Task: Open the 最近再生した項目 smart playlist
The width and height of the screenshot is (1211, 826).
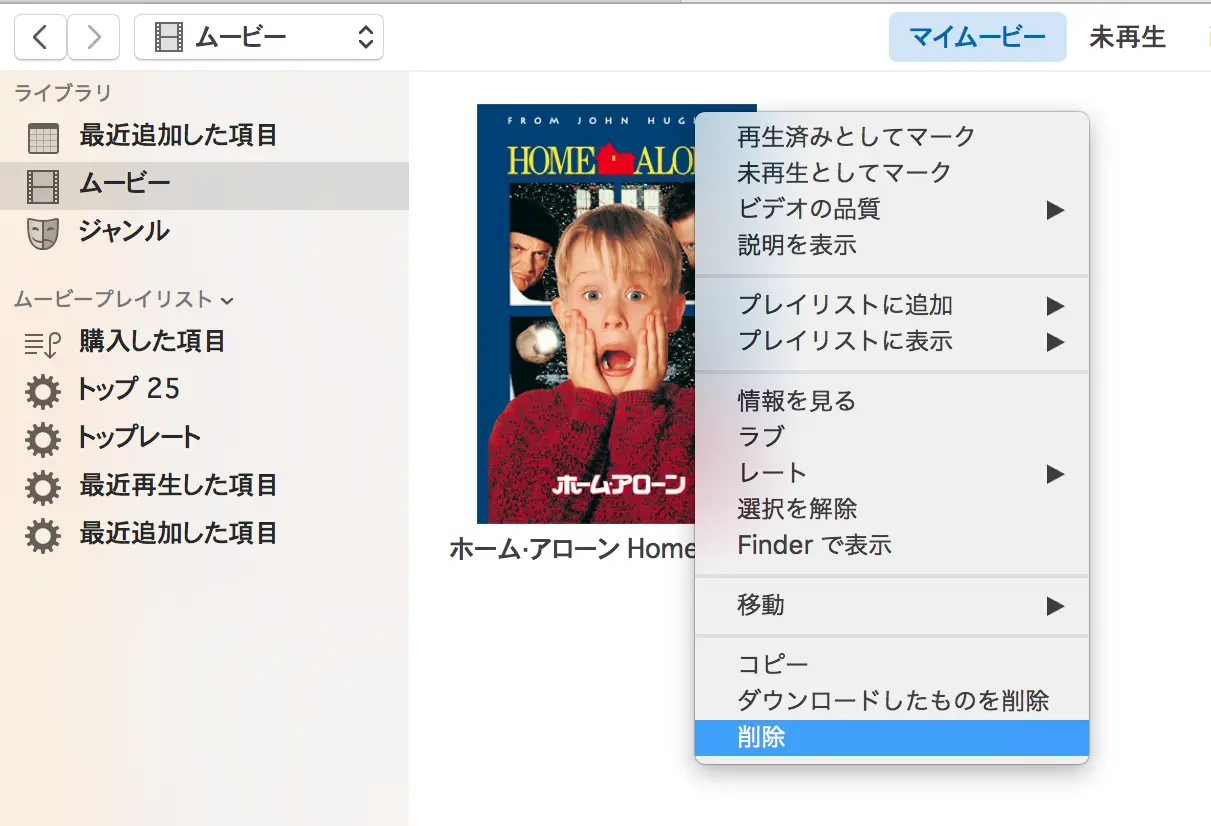Action: point(178,486)
